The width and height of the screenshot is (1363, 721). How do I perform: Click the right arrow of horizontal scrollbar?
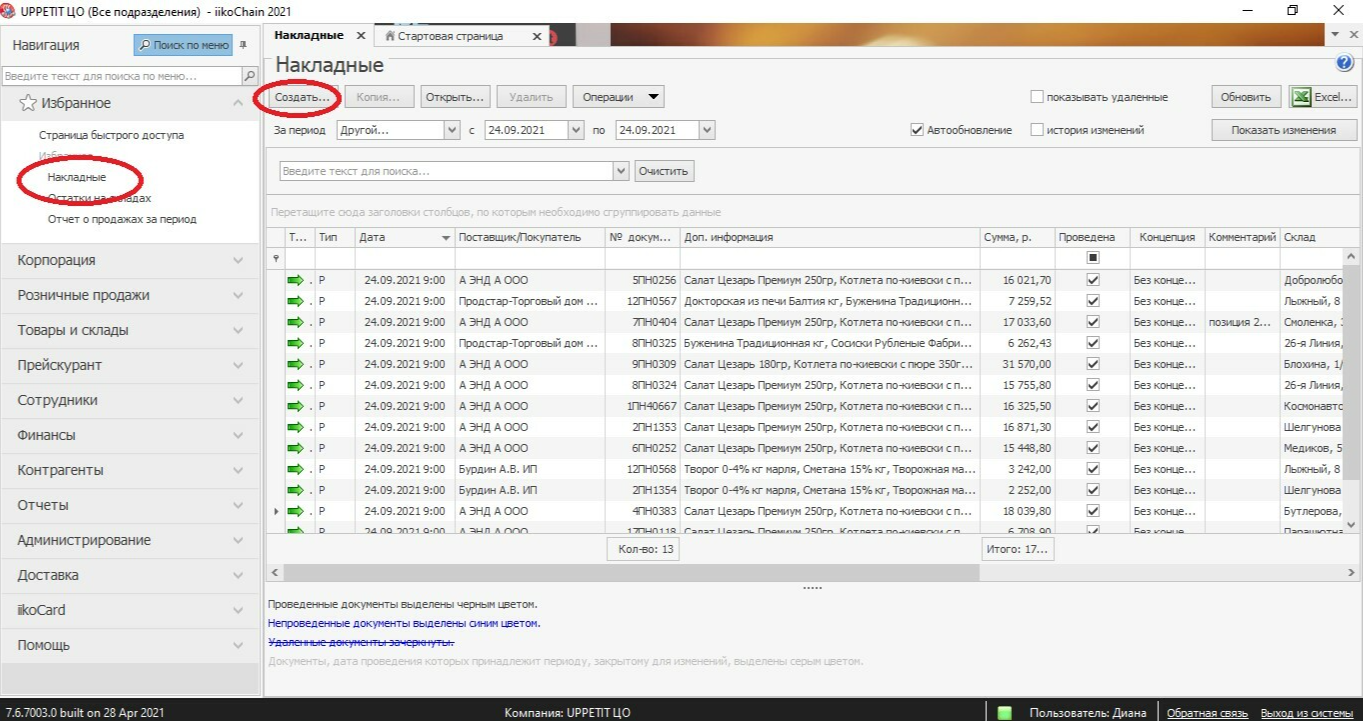1352,573
